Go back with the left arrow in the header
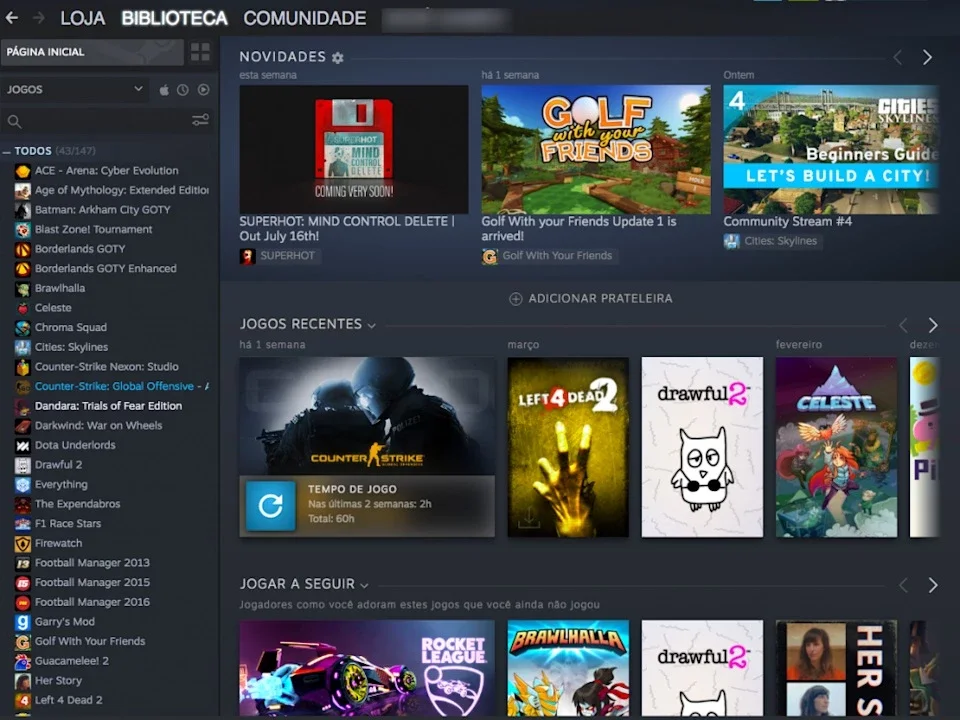 click(x=12, y=18)
